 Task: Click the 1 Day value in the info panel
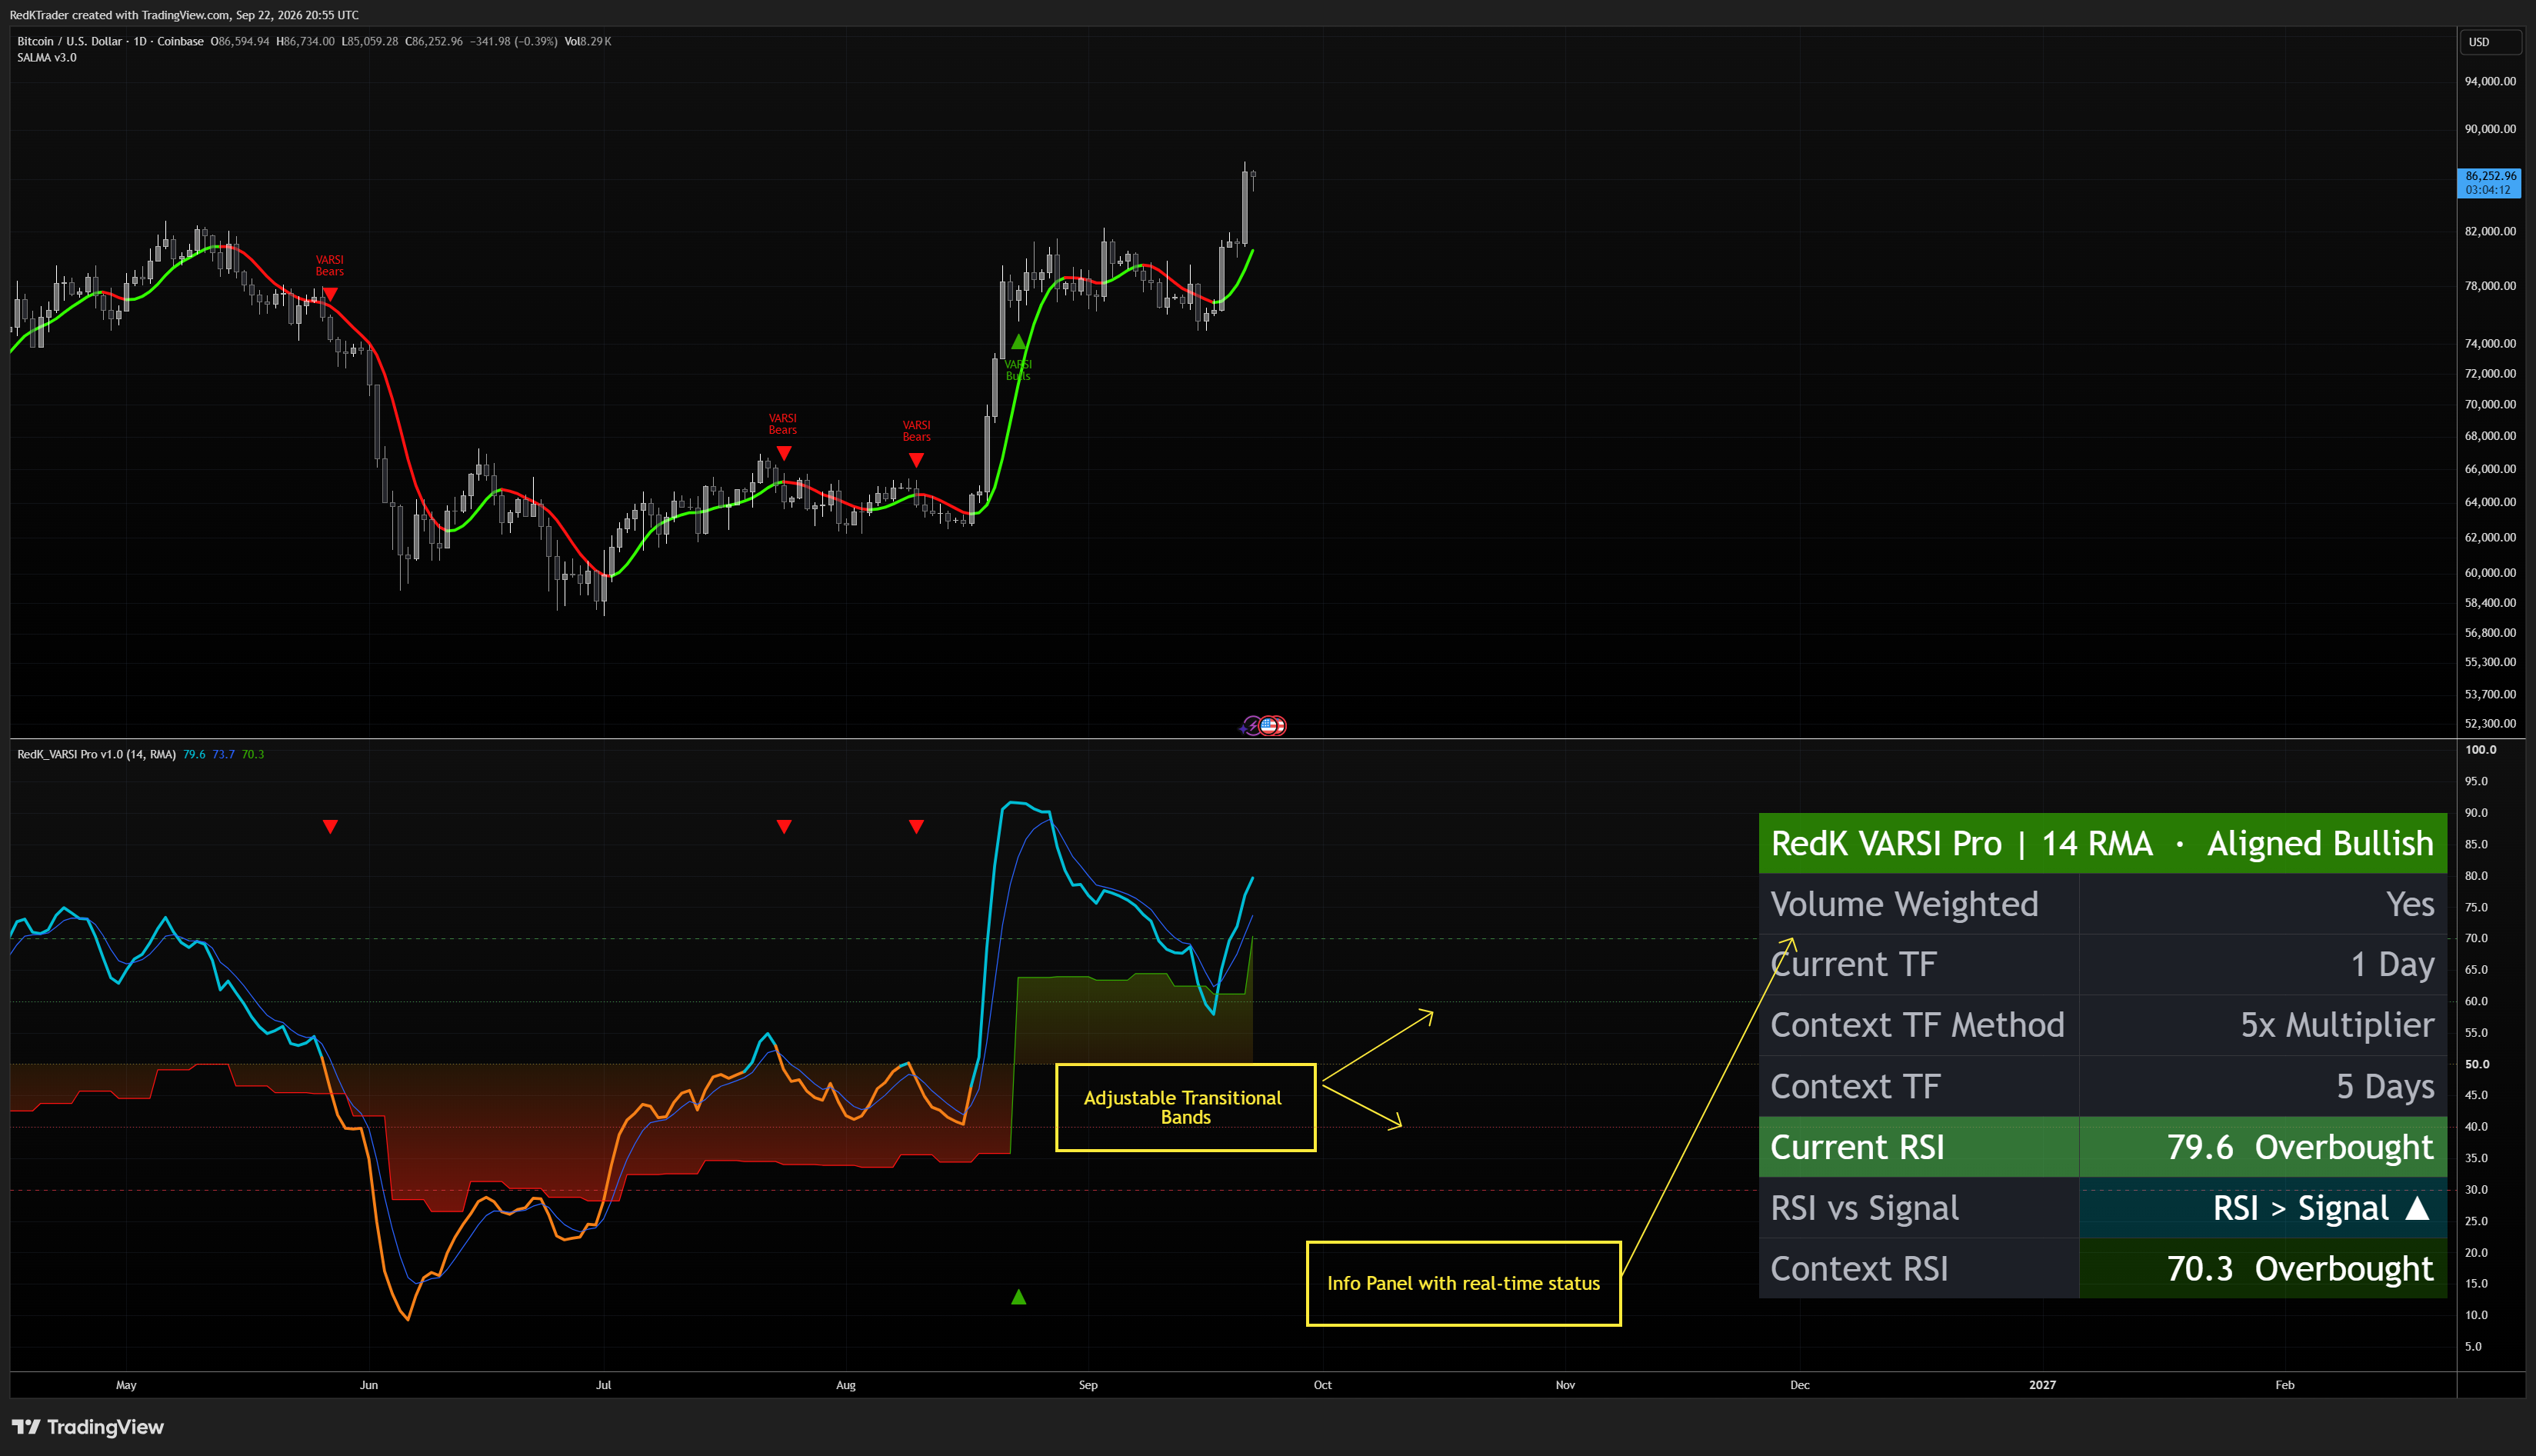click(x=2392, y=964)
